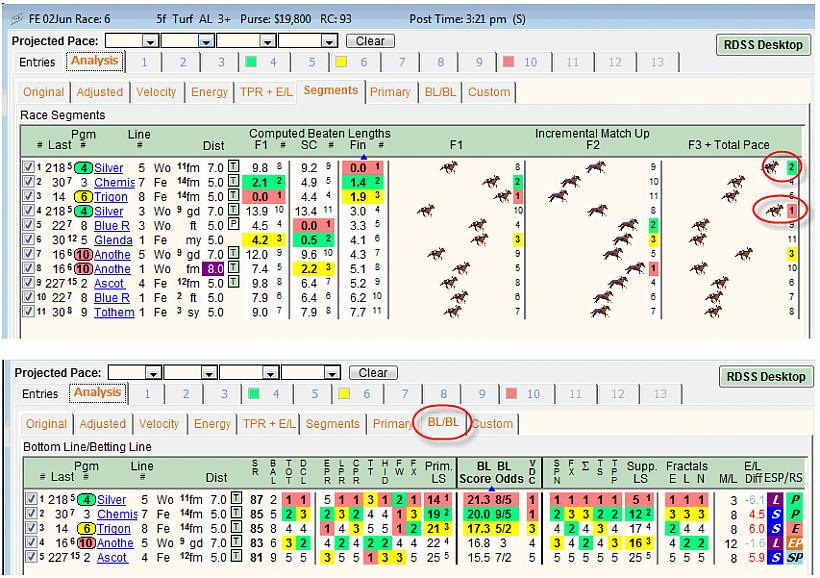Click the red marker on lower tab 10
This screenshot has width=820, height=578.
click(510, 394)
